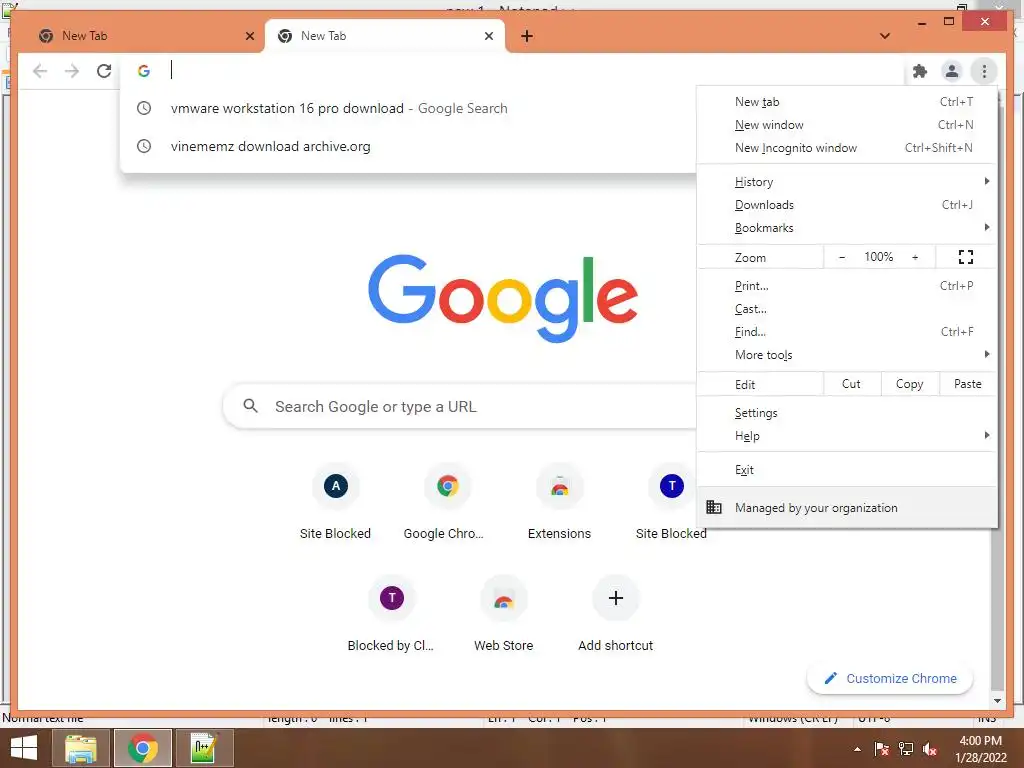1024x768 pixels.
Task: Click the page vertical scrollbar
Action: pos(997,607)
